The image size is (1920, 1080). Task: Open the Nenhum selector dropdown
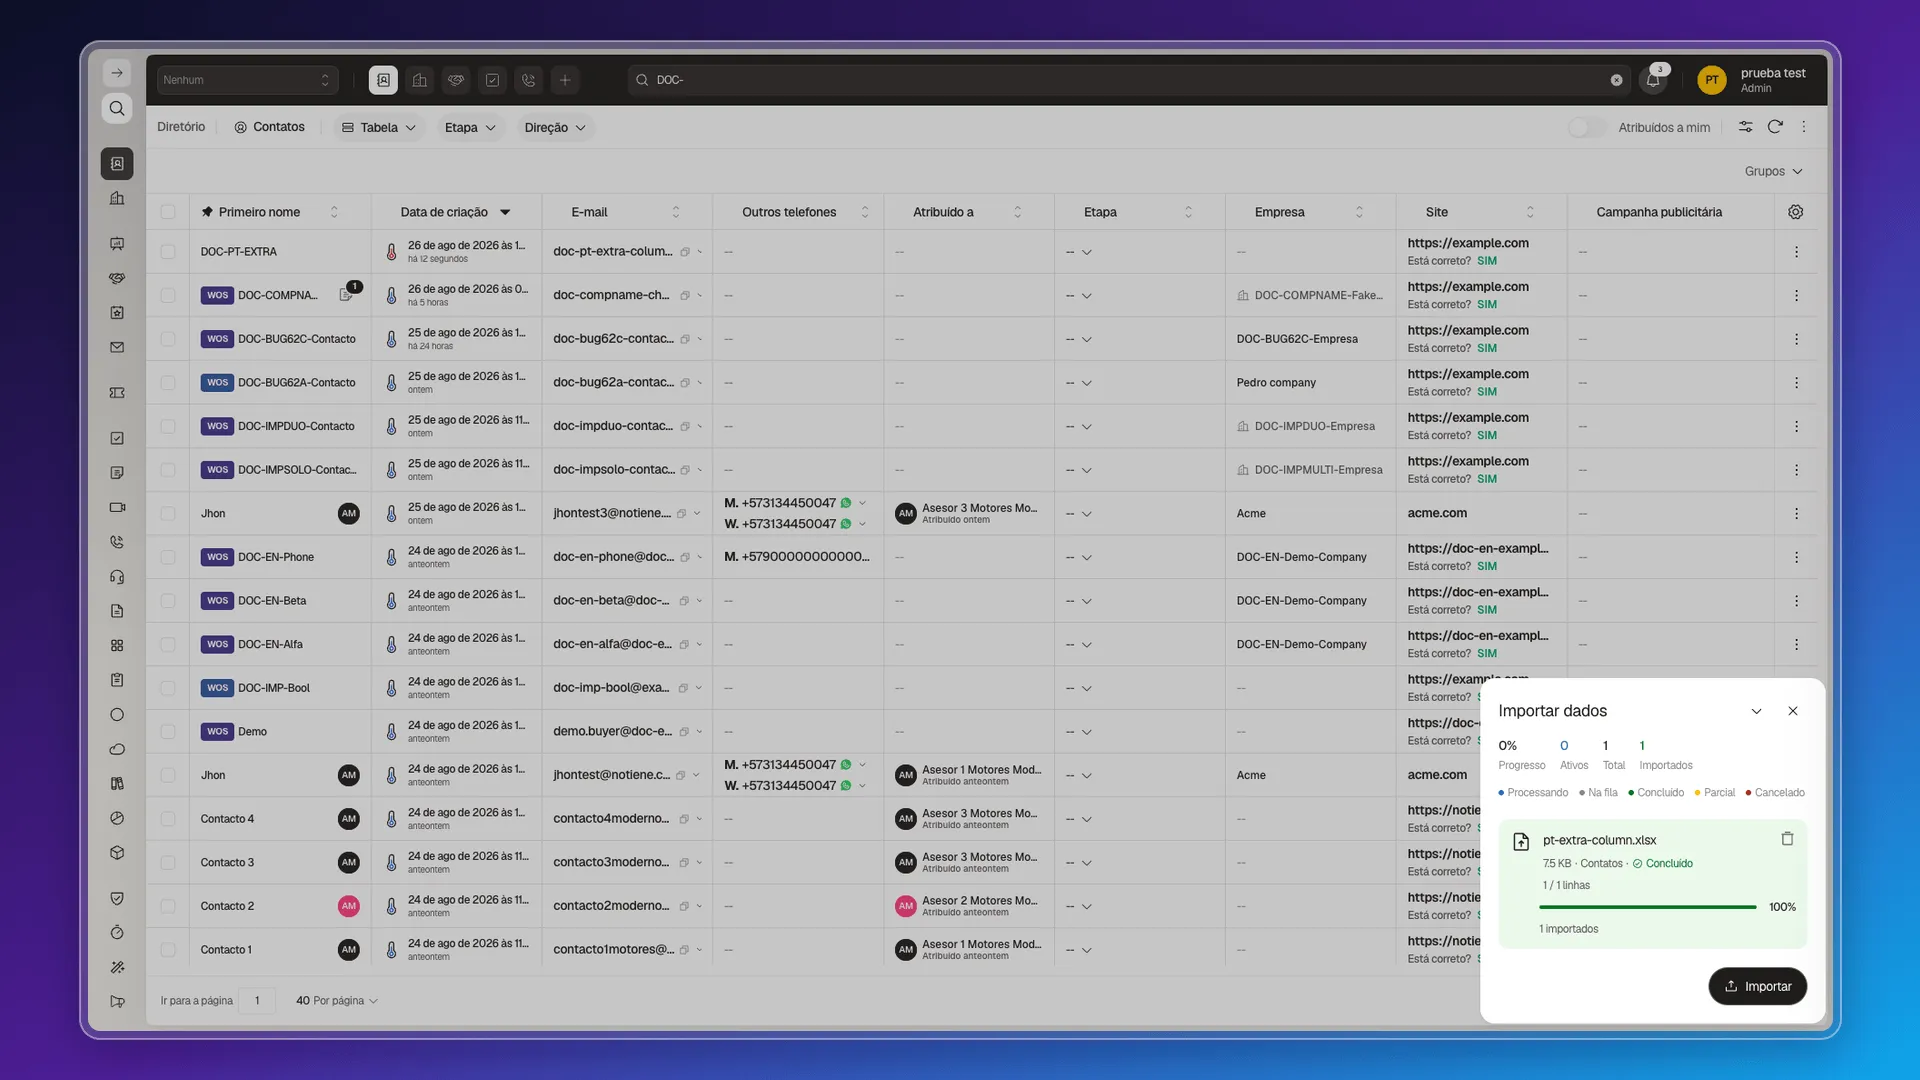coord(247,80)
